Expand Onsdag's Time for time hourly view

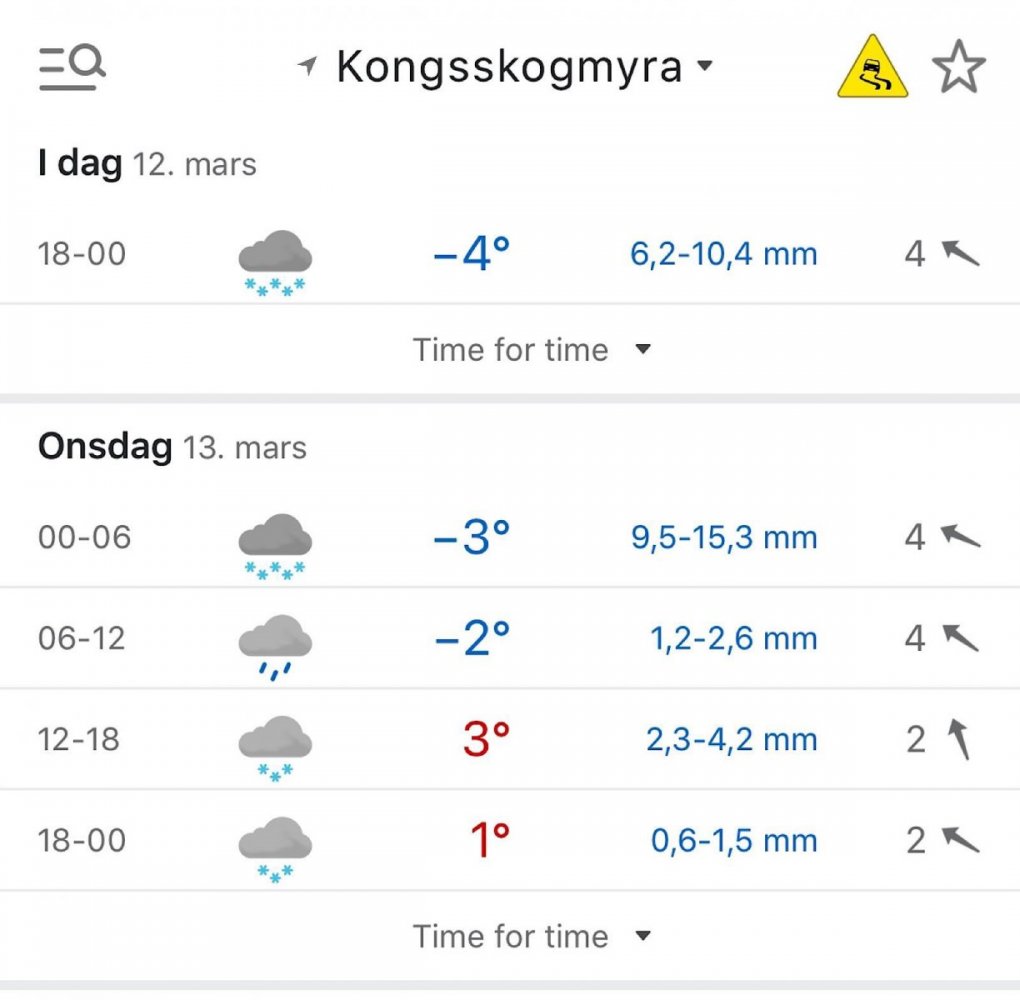531,936
